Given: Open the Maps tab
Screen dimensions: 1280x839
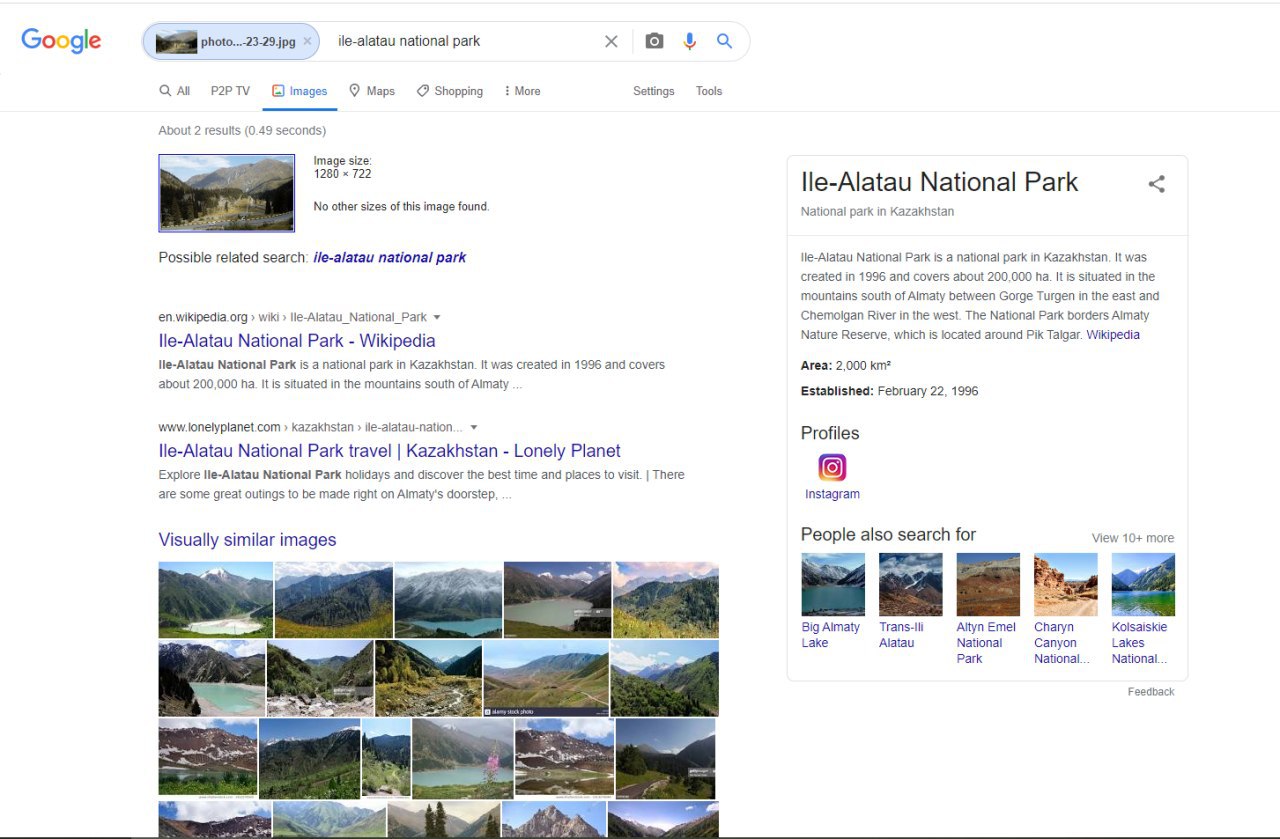Looking at the screenshot, I should [371, 91].
